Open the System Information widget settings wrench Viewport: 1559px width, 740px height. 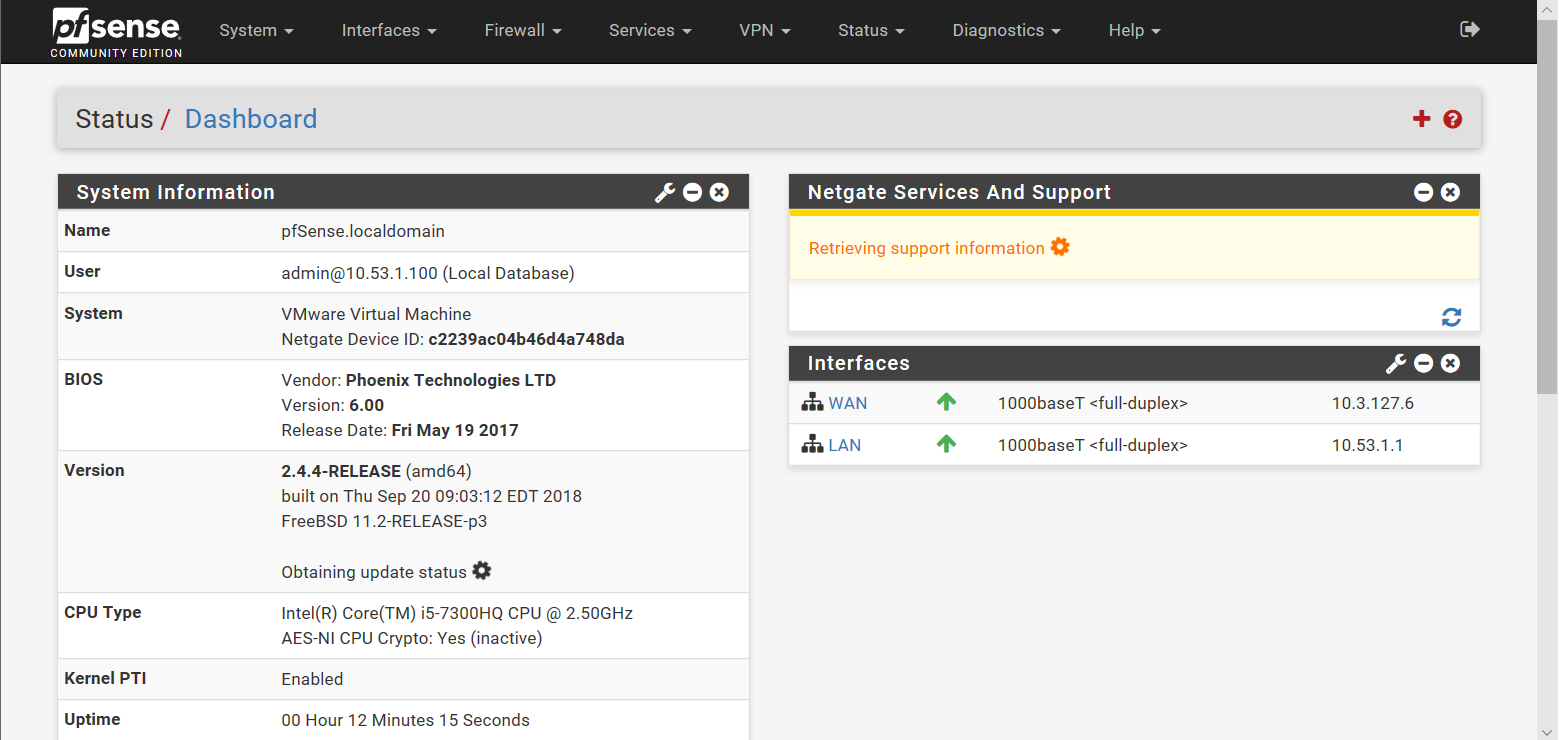(x=664, y=192)
